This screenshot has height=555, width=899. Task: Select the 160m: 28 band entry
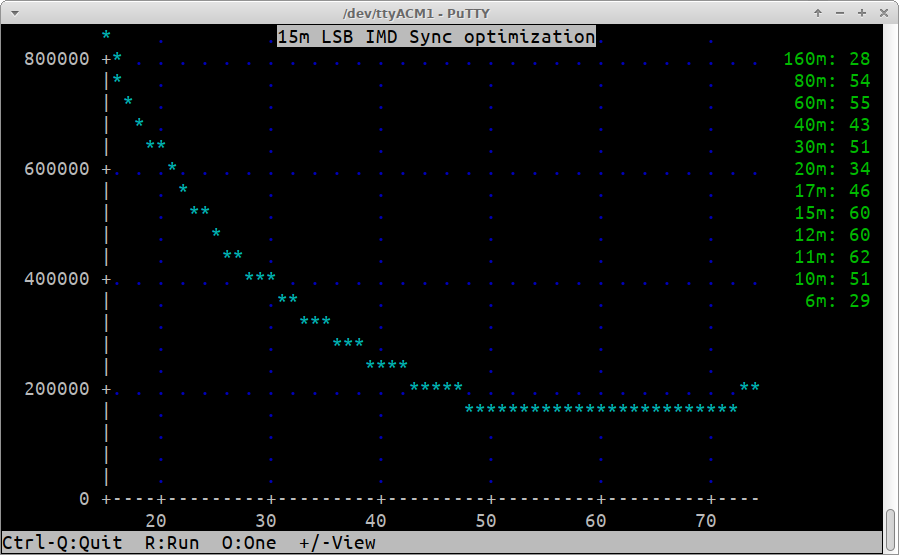point(827,59)
